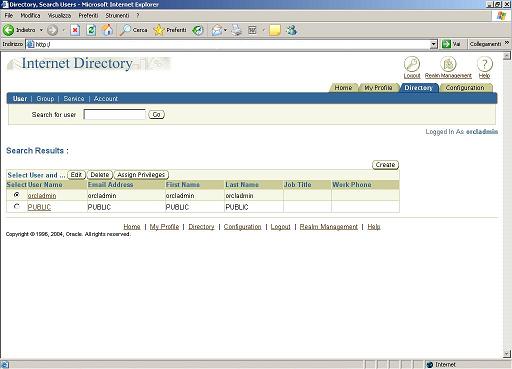Viewport: 512px width, 369px height.
Task: Expand the Collegamenti links chevron
Action: point(507,43)
